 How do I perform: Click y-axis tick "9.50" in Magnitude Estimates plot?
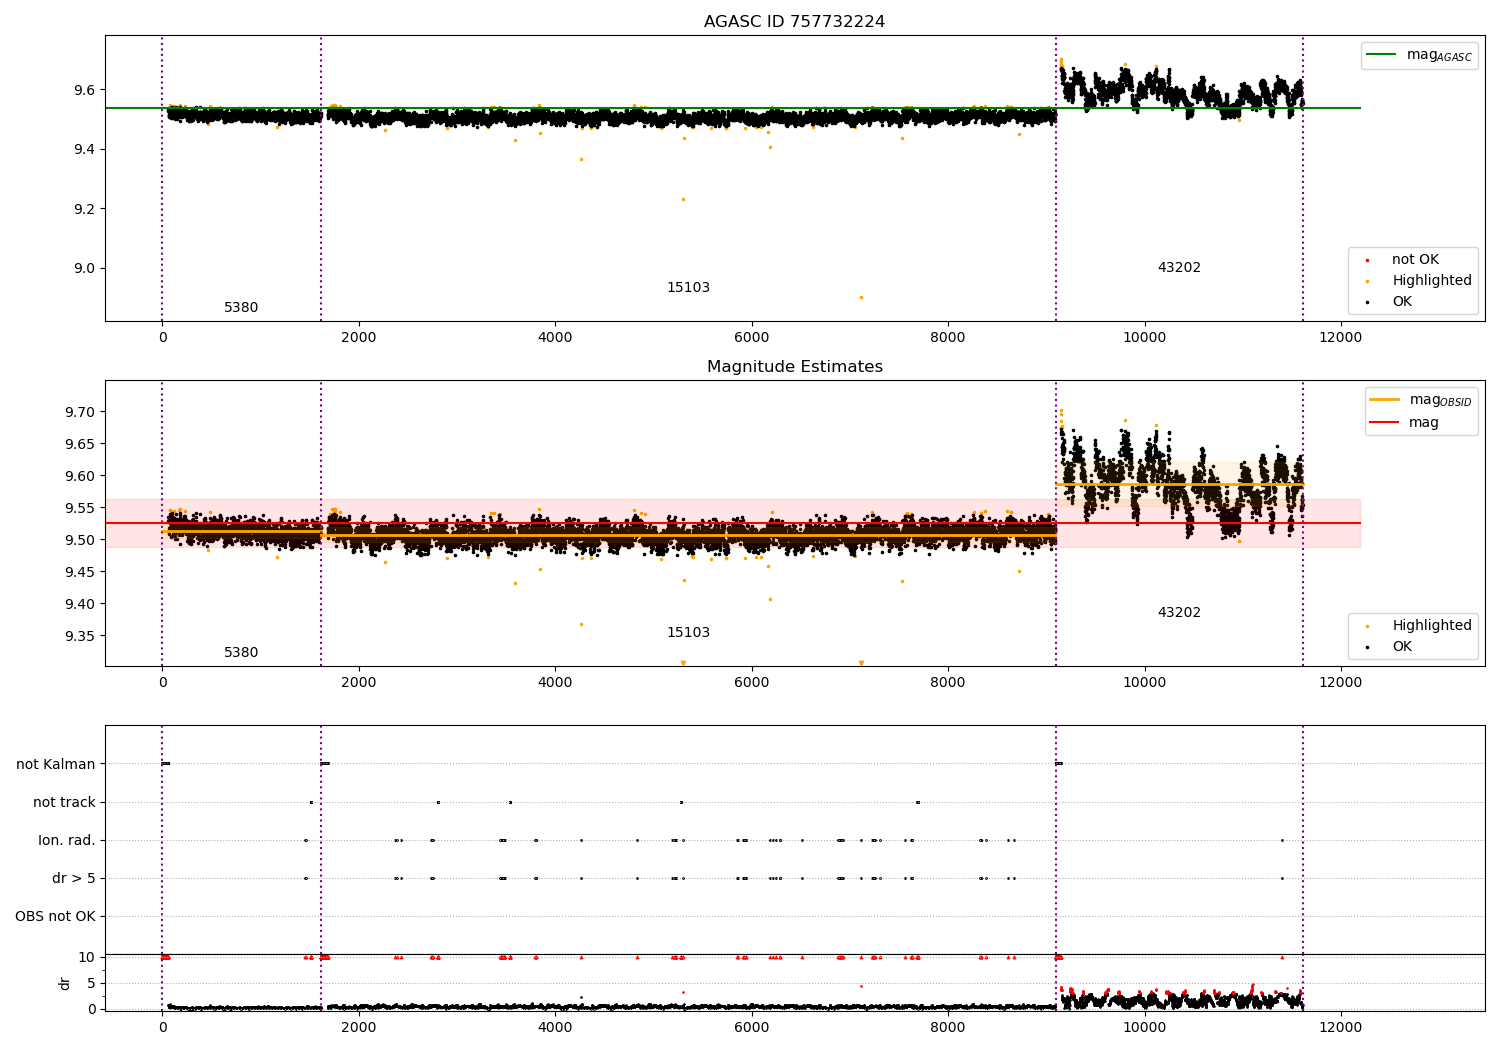click(x=81, y=540)
